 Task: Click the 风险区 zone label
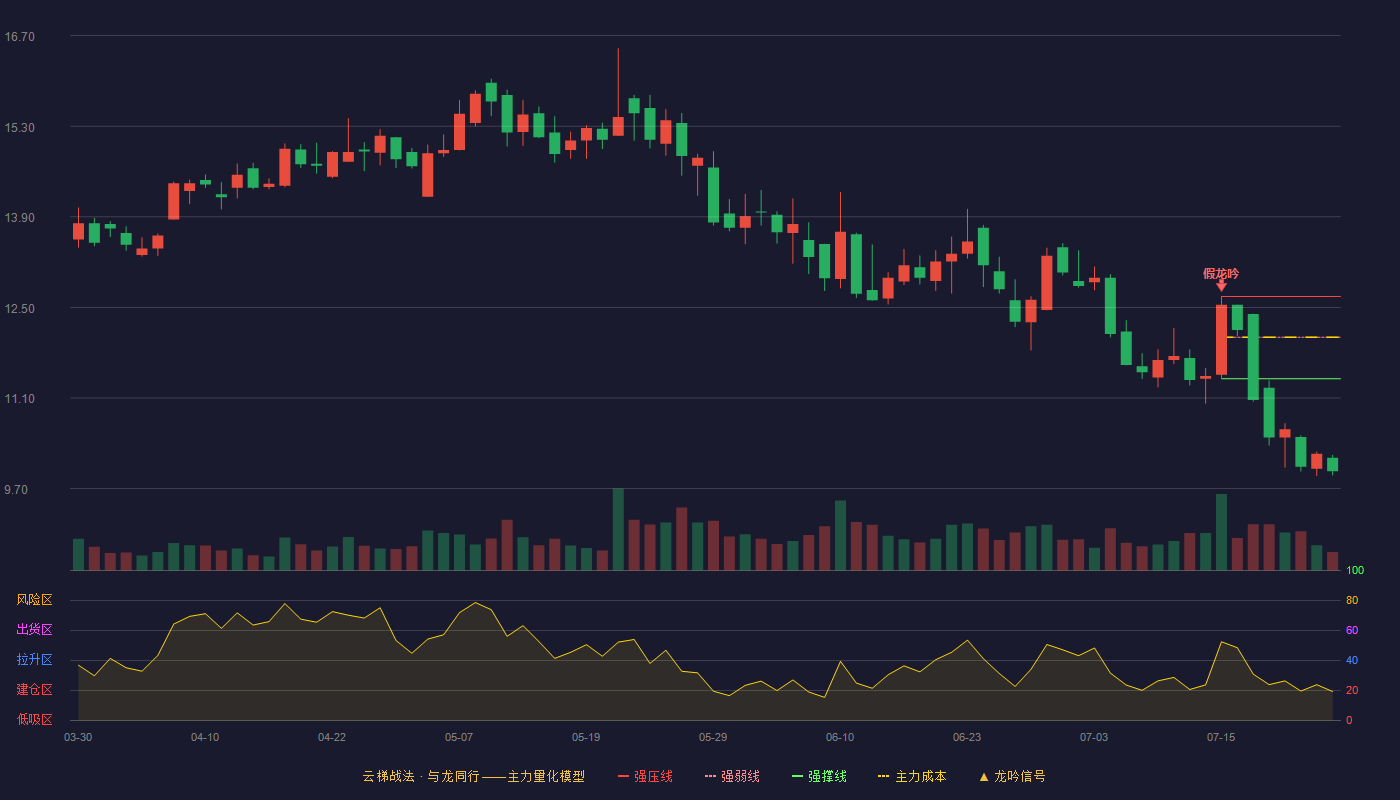(x=35, y=600)
